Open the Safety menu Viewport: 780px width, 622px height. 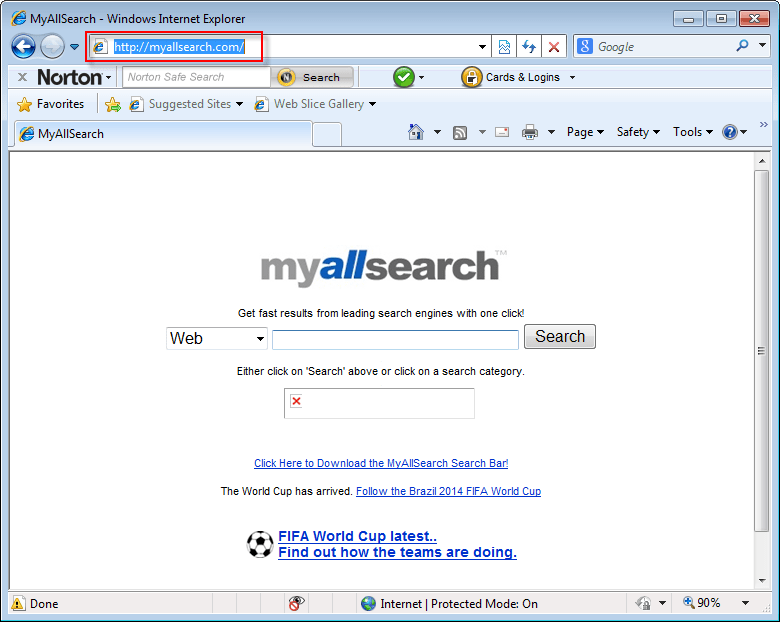[x=638, y=132]
